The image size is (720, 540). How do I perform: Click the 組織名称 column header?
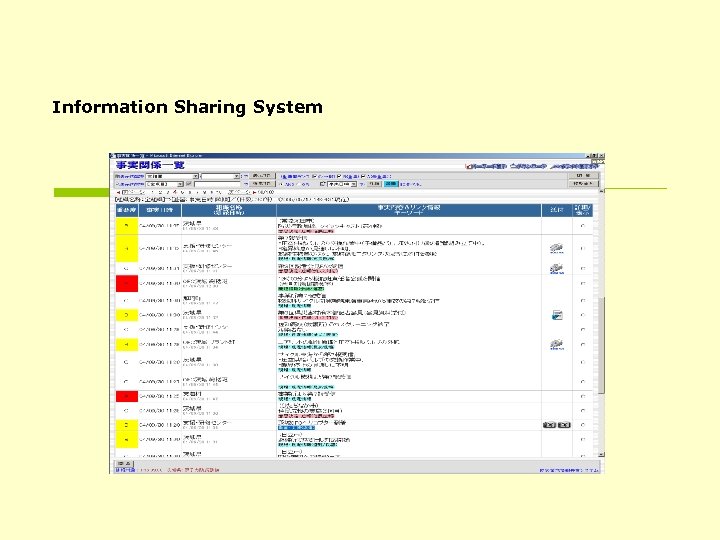pyautogui.click(x=229, y=210)
